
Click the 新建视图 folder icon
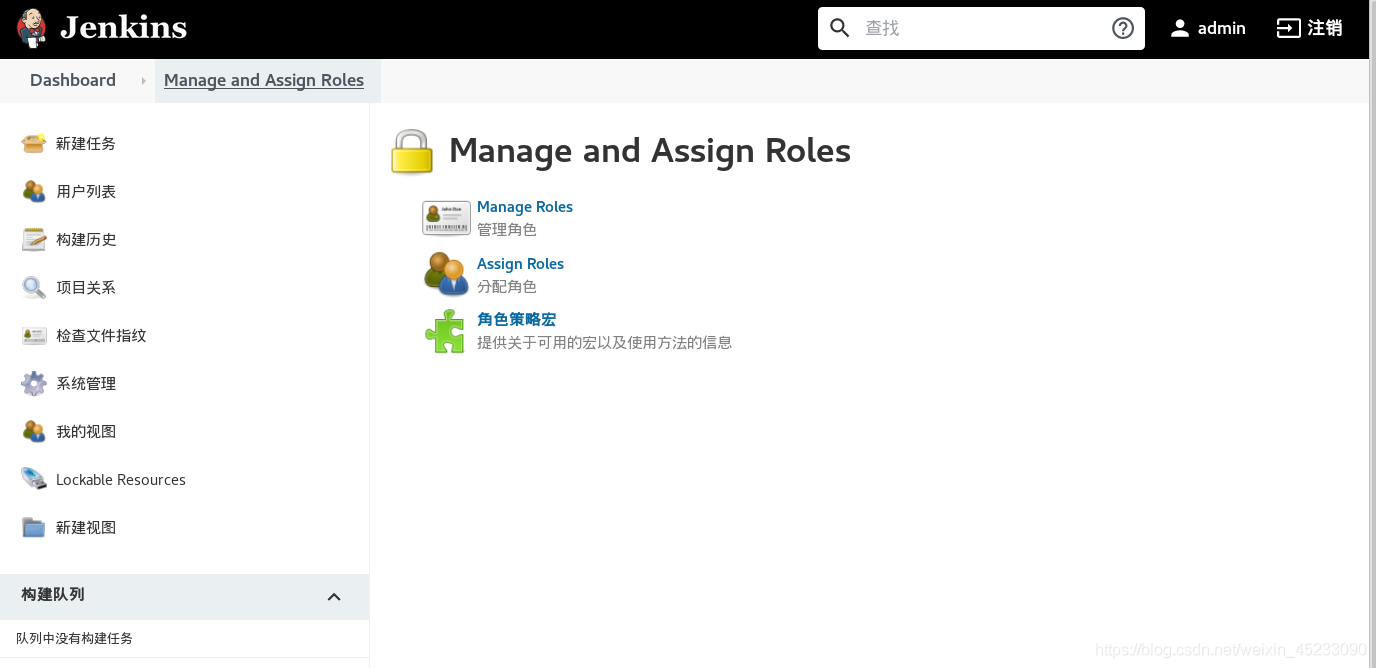coord(34,527)
